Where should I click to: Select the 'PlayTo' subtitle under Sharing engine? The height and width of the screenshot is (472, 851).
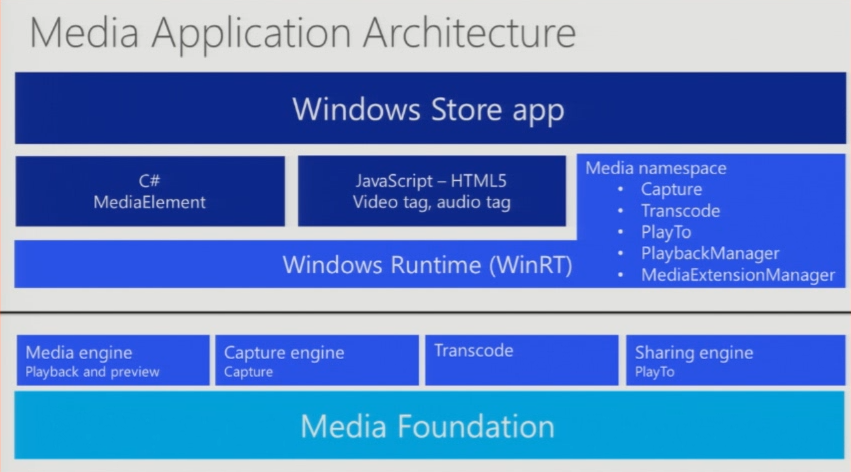click(x=655, y=372)
